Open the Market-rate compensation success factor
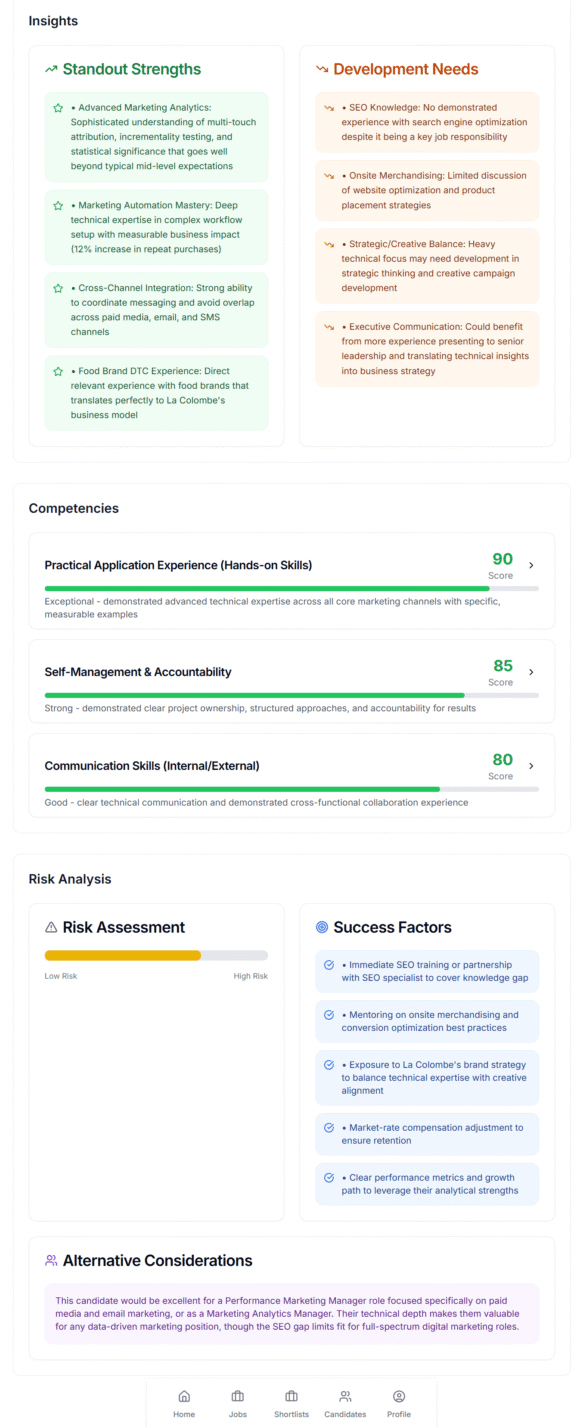The width and height of the screenshot is (583, 1427). tap(428, 1135)
